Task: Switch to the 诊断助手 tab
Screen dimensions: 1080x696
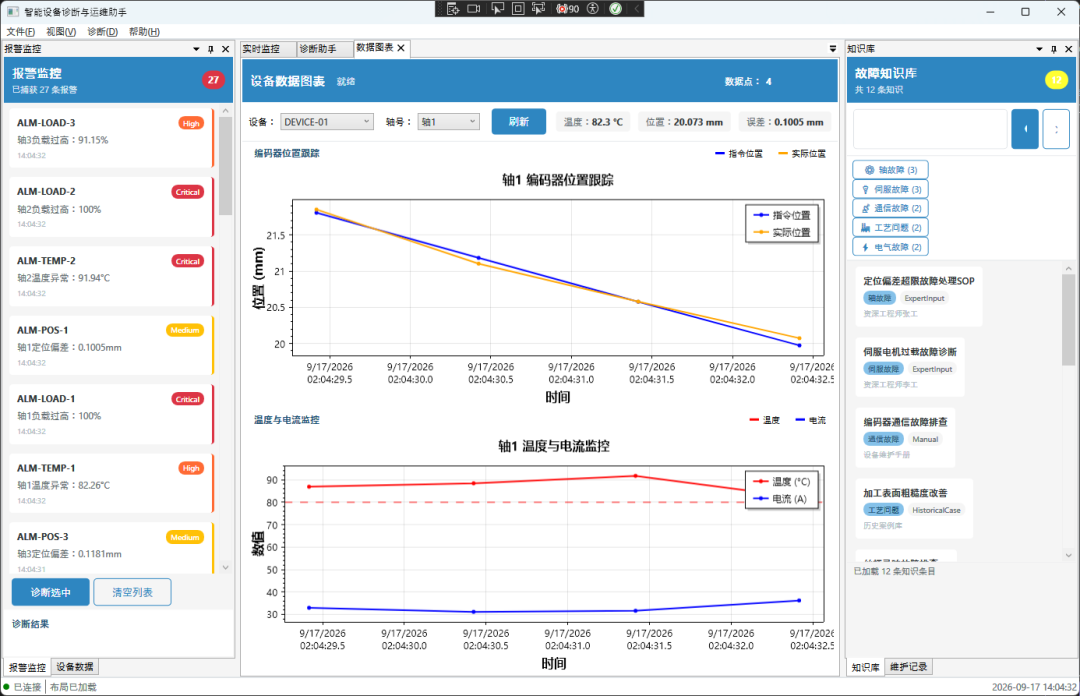Action: point(324,49)
